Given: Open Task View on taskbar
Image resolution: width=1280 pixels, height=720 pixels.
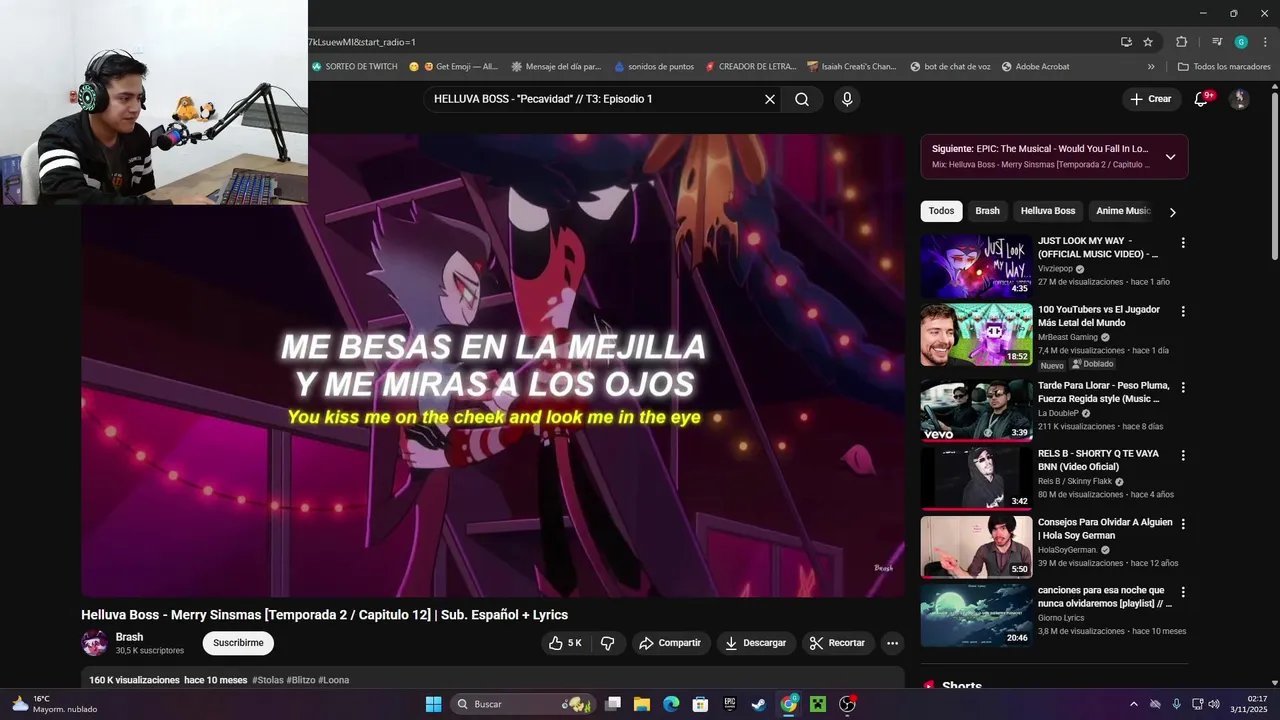Looking at the screenshot, I should pyautogui.click(x=613, y=704).
